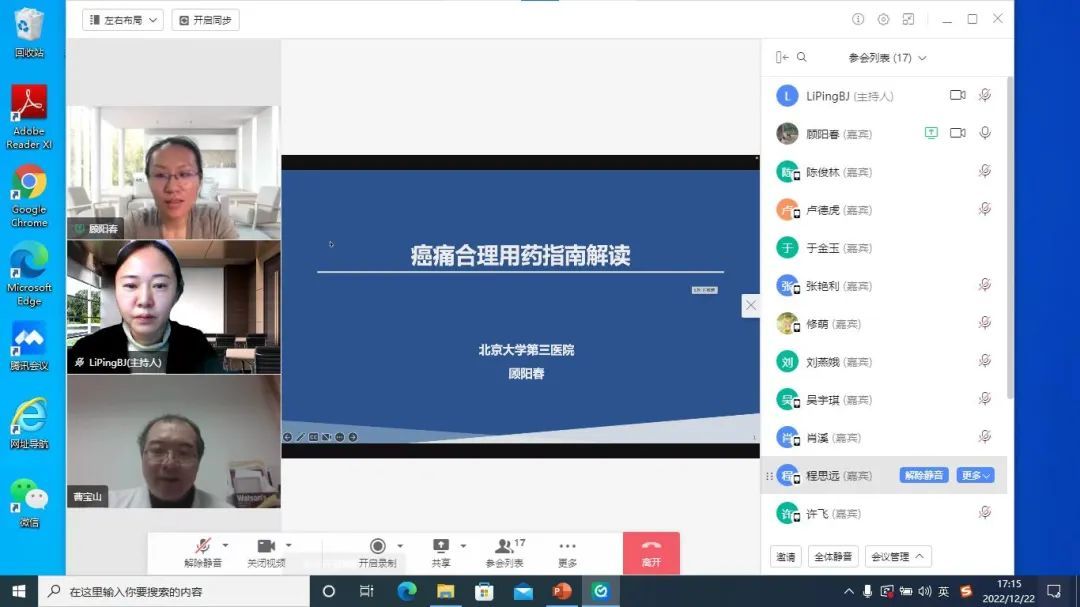The height and width of the screenshot is (607, 1080).
Task: Click the meeting info icon
Action: coord(857,19)
